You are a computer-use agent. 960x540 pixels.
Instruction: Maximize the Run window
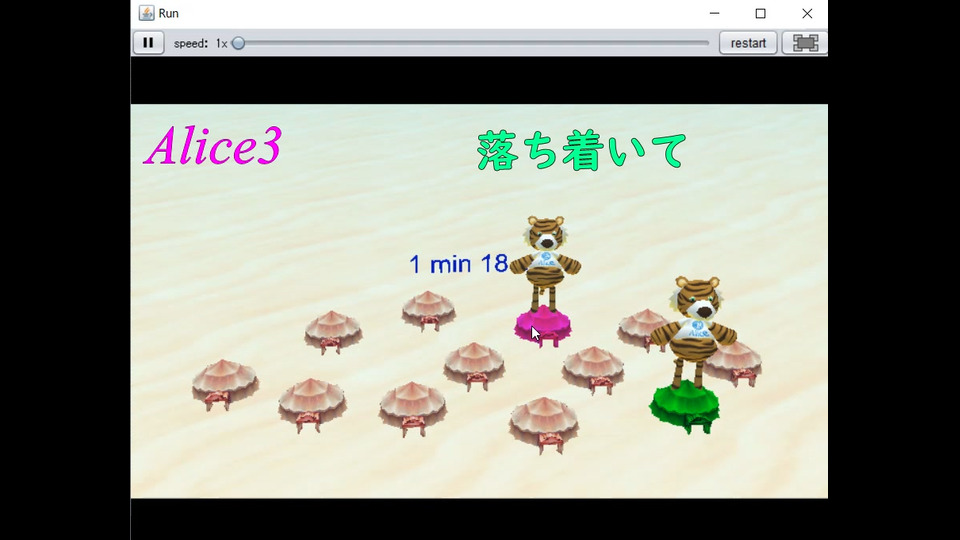click(x=760, y=13)
